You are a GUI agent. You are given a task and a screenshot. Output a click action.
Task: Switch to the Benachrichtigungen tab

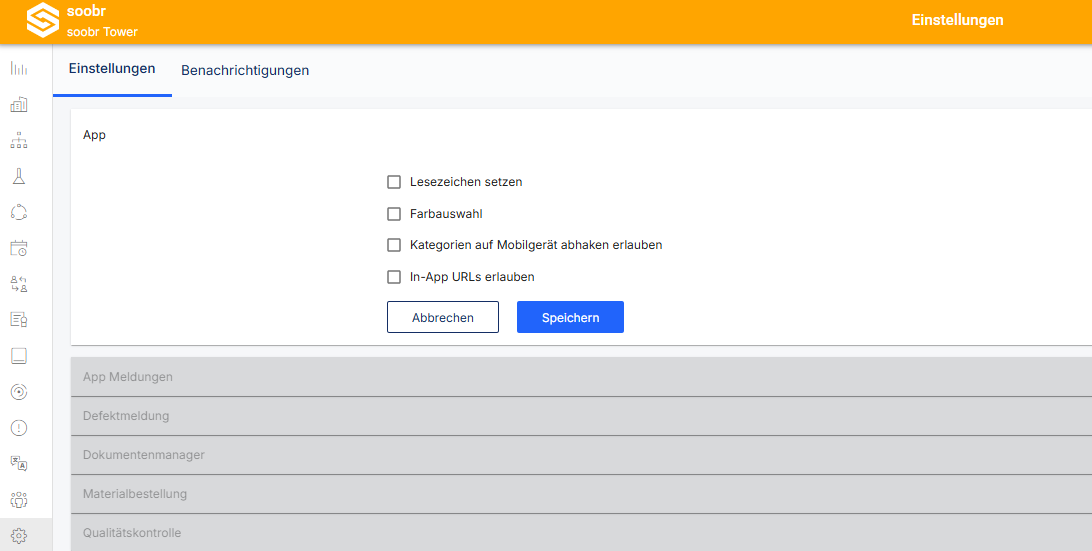point(245,70)
